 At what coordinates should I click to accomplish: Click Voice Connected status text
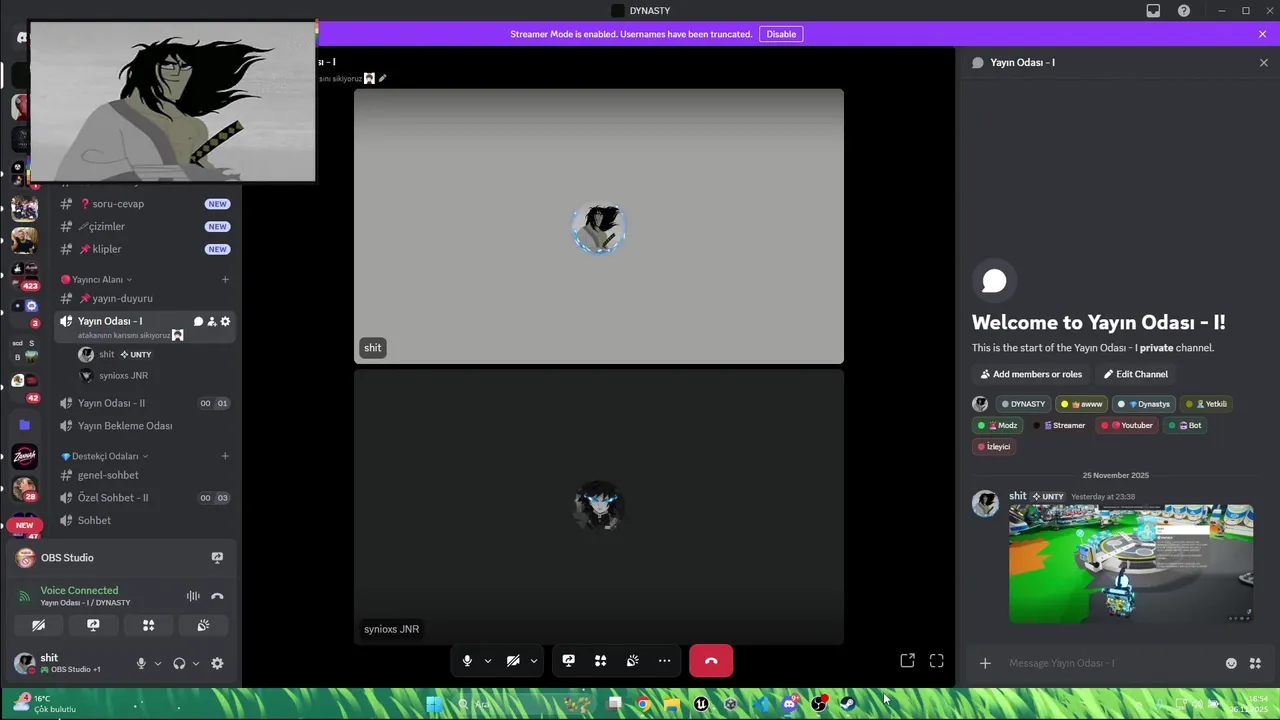tap(79, 590)
